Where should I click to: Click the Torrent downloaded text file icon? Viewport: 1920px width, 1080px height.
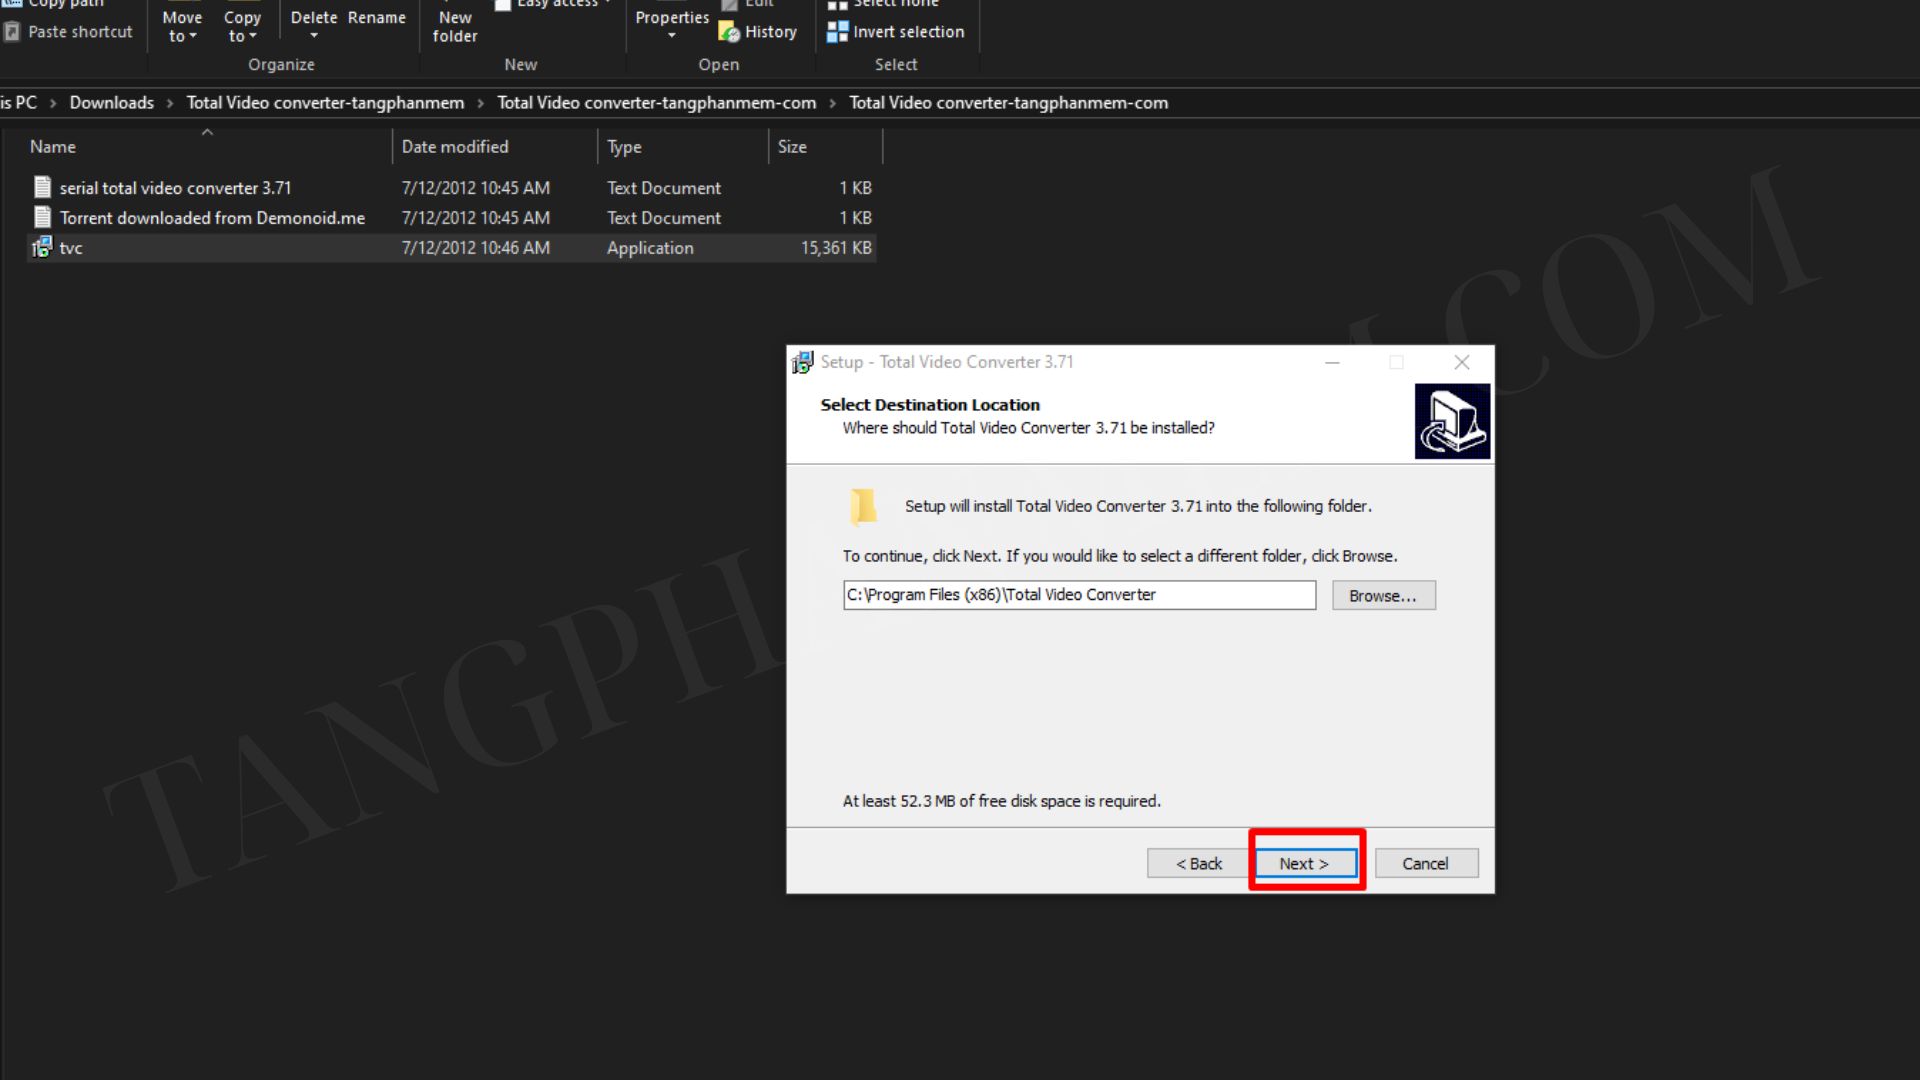(x=42, y=218)
